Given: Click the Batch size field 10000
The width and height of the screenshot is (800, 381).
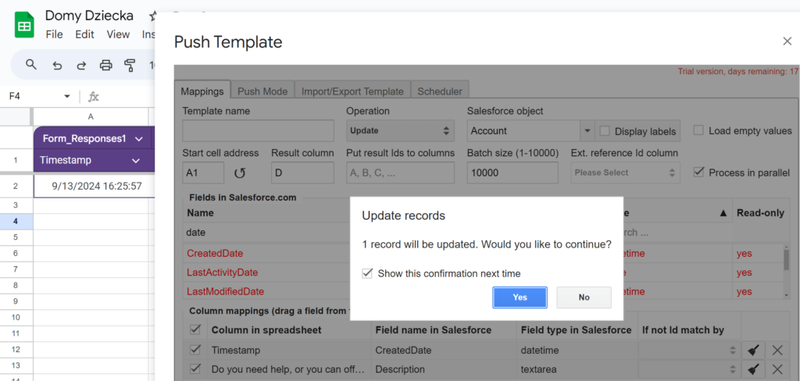Looking at the screenshot, I should pos(512,172).
